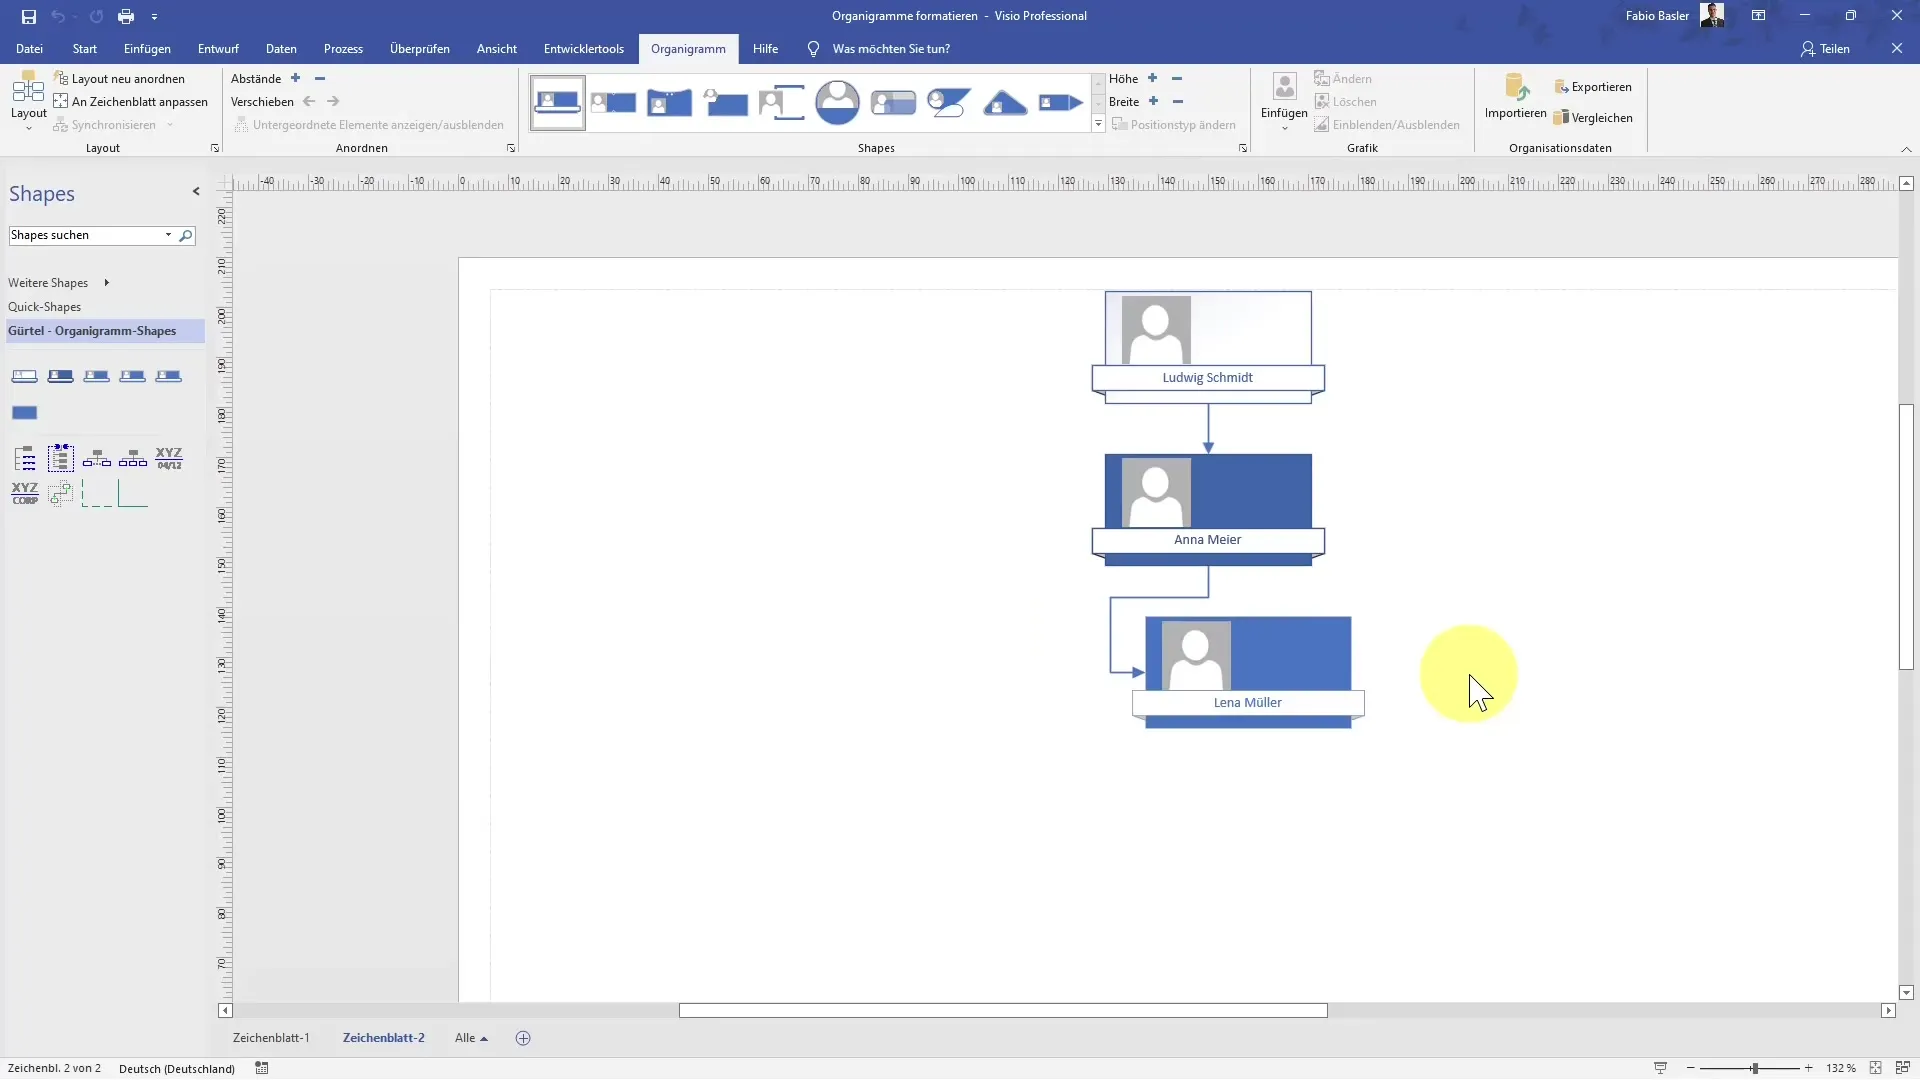Select the Quick-Shapes stencil
The image size is (1920, 1080).
[x=45, y=307]
